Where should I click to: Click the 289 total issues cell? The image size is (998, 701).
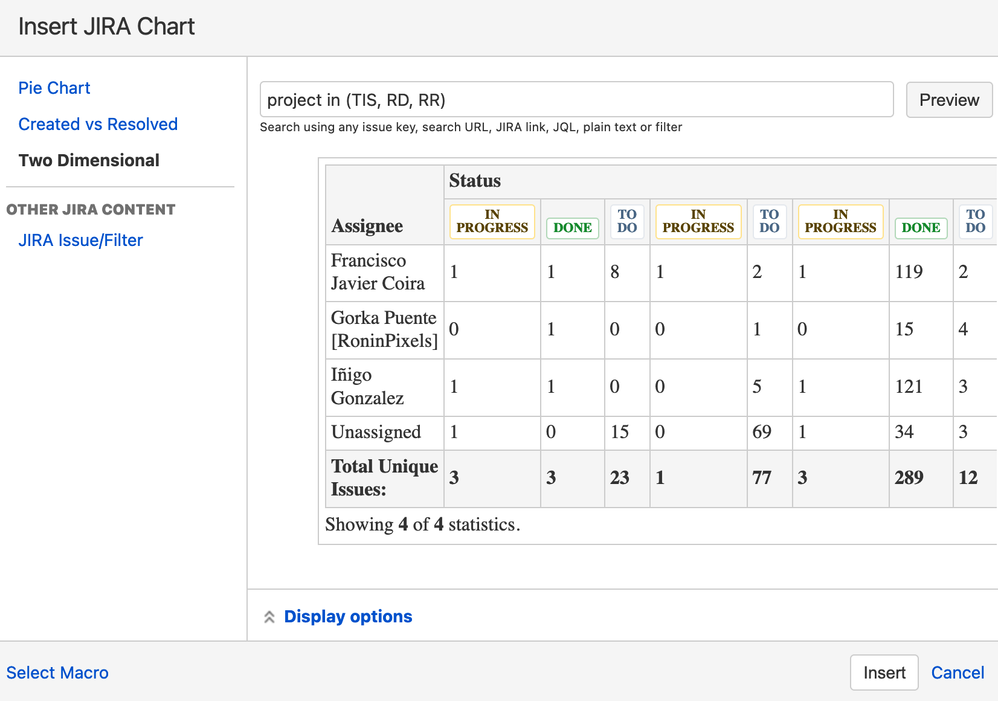coord(909,478)
